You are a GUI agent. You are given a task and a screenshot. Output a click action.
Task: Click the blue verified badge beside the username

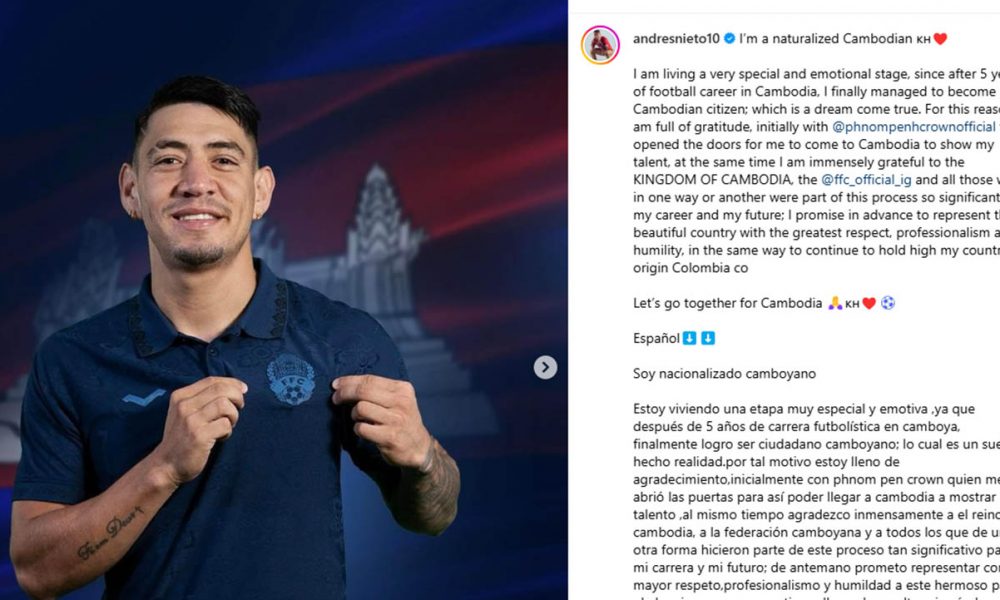[730, 38]
